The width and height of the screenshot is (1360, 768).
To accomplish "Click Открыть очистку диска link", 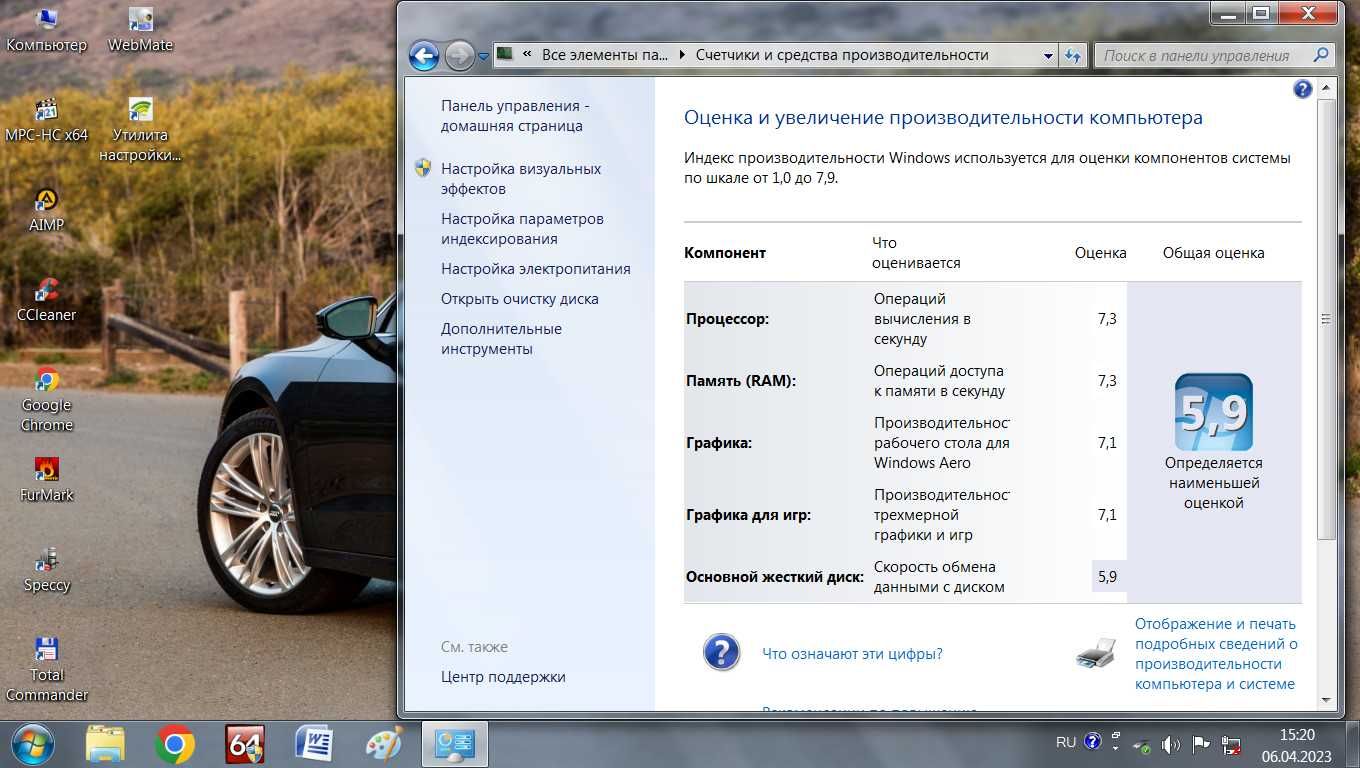I will coord(520,299).
